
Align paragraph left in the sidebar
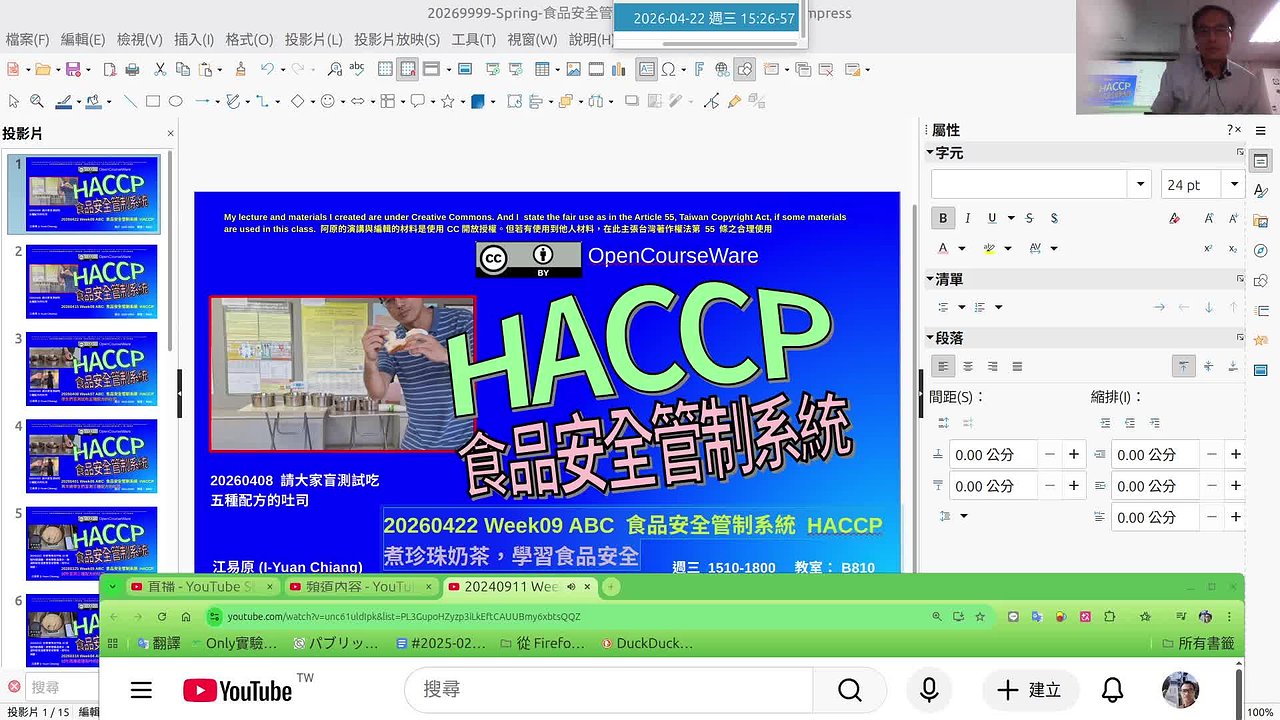point(943,367)
